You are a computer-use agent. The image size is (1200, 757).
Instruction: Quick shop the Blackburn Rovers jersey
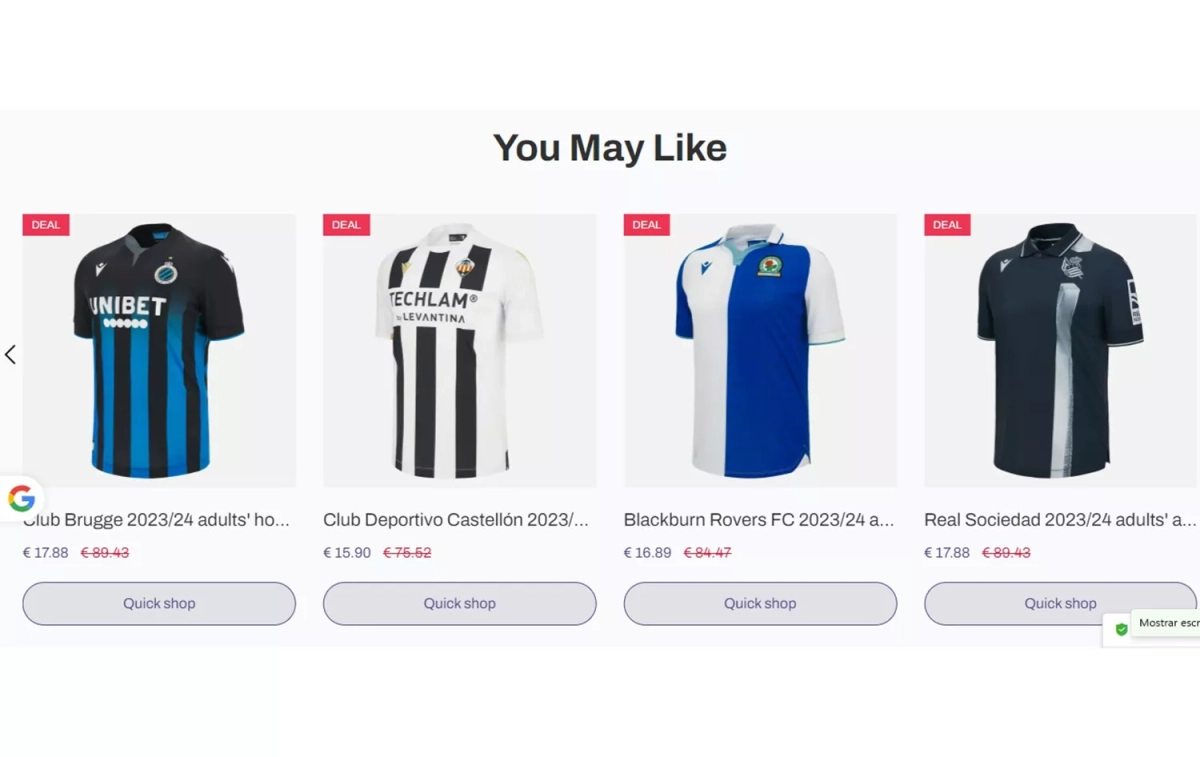pyautogui.click(x=760, y=604)
